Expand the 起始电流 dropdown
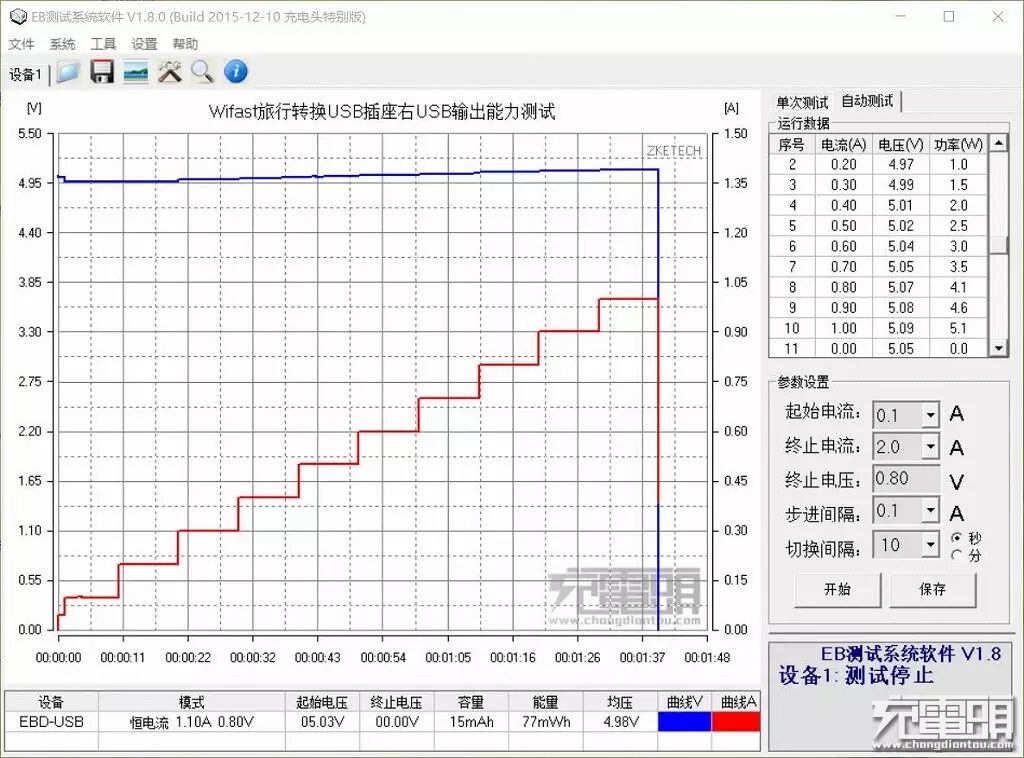The width and height of the screenshot is (1024, 758). pos(931,415)
